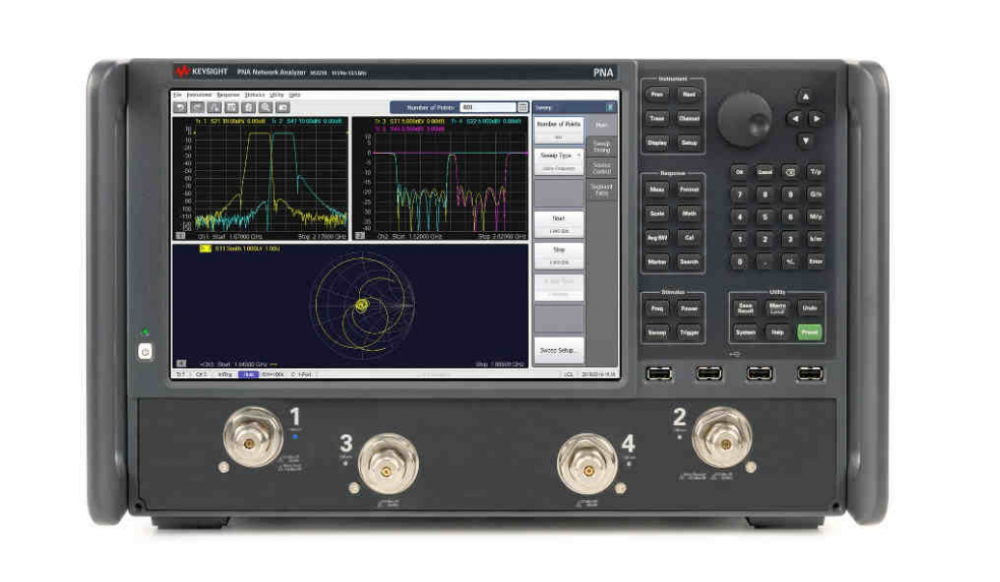Open the Utility menu
This screenshot has height=582, width=1000.
[x=276, y=95]
